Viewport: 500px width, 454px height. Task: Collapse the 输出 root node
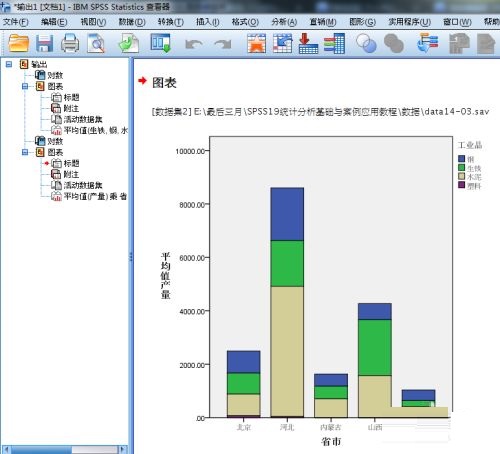9,64
